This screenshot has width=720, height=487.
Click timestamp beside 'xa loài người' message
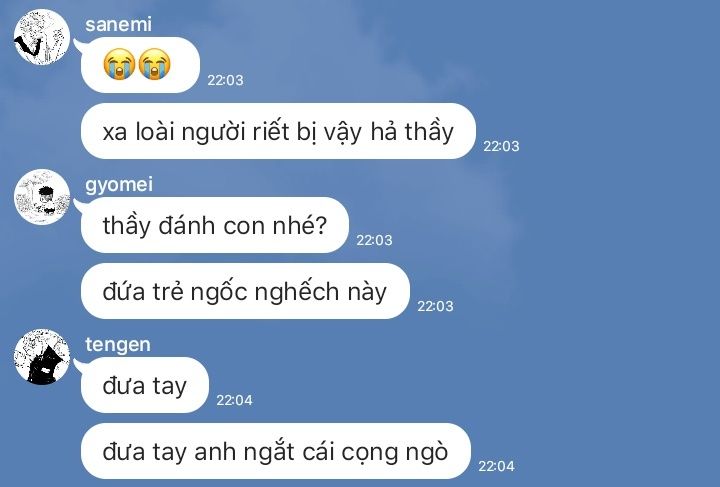tap(501, 146)
